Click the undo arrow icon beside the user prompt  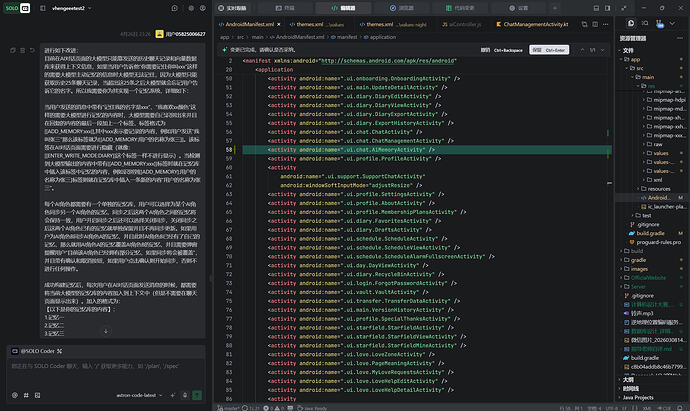(x=32, y=51)
